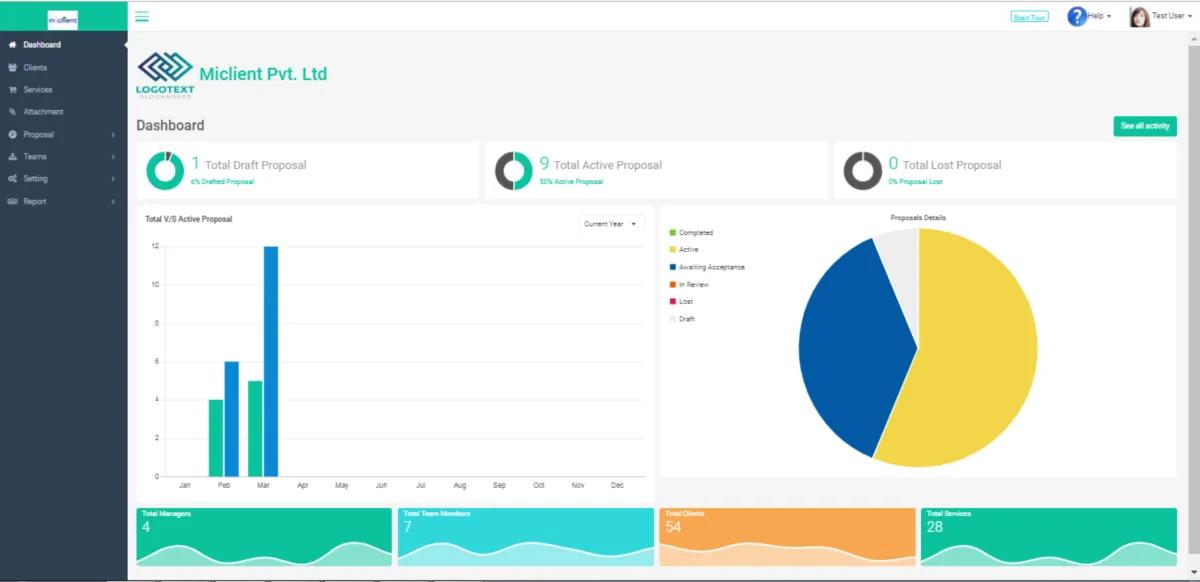
Task: Click the Attachment paperclip icon in sidebar
Action: click(x=12, y=112)
